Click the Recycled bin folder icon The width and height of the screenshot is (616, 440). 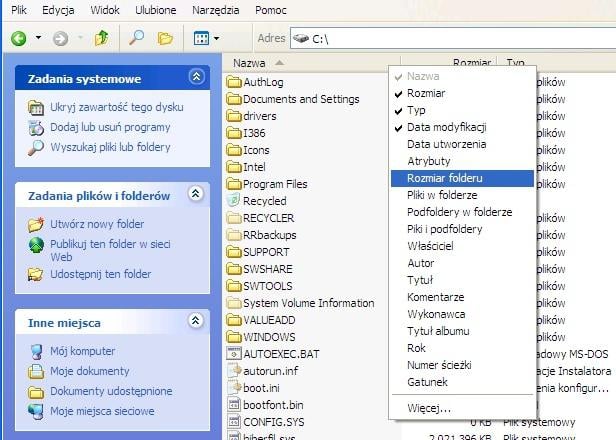point(234,201)
